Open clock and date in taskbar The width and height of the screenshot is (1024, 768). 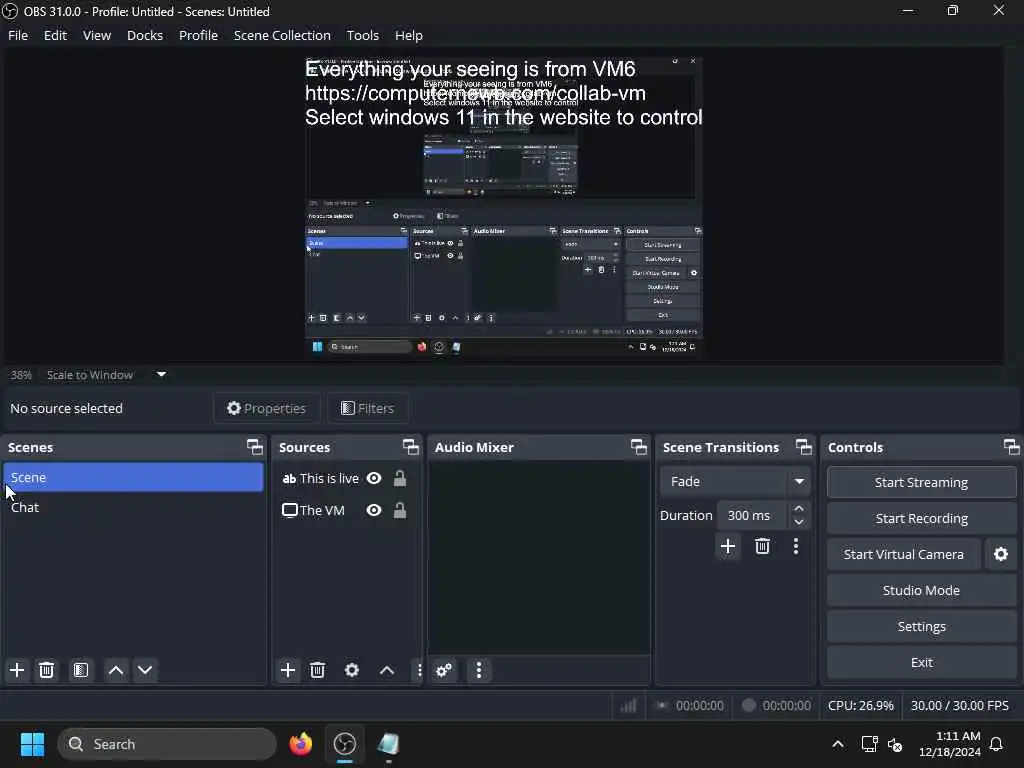click(x=950, y=744)
